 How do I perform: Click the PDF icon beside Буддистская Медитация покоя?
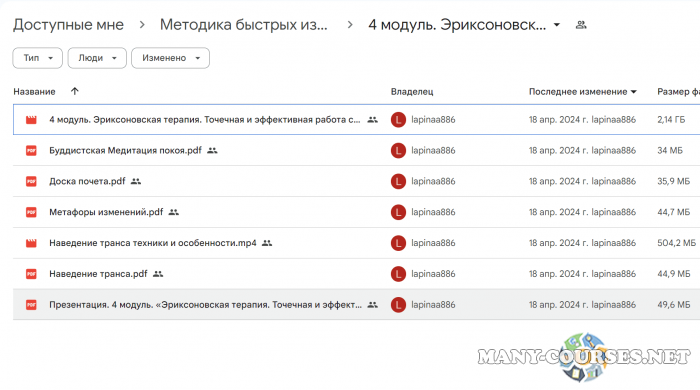pos(31,150)
